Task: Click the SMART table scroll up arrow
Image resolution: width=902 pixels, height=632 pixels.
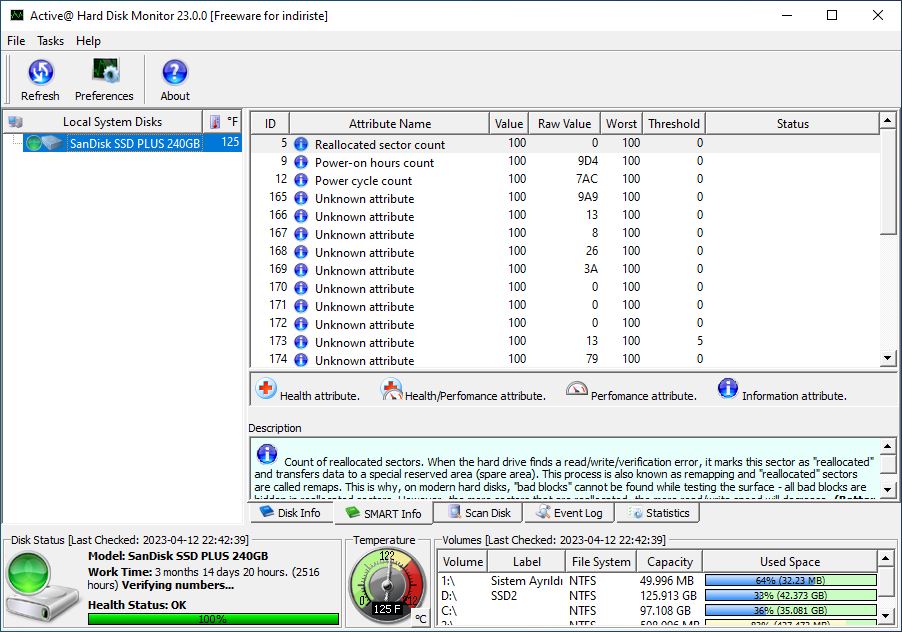Action: pyautogui.click(x=888, y=120)
